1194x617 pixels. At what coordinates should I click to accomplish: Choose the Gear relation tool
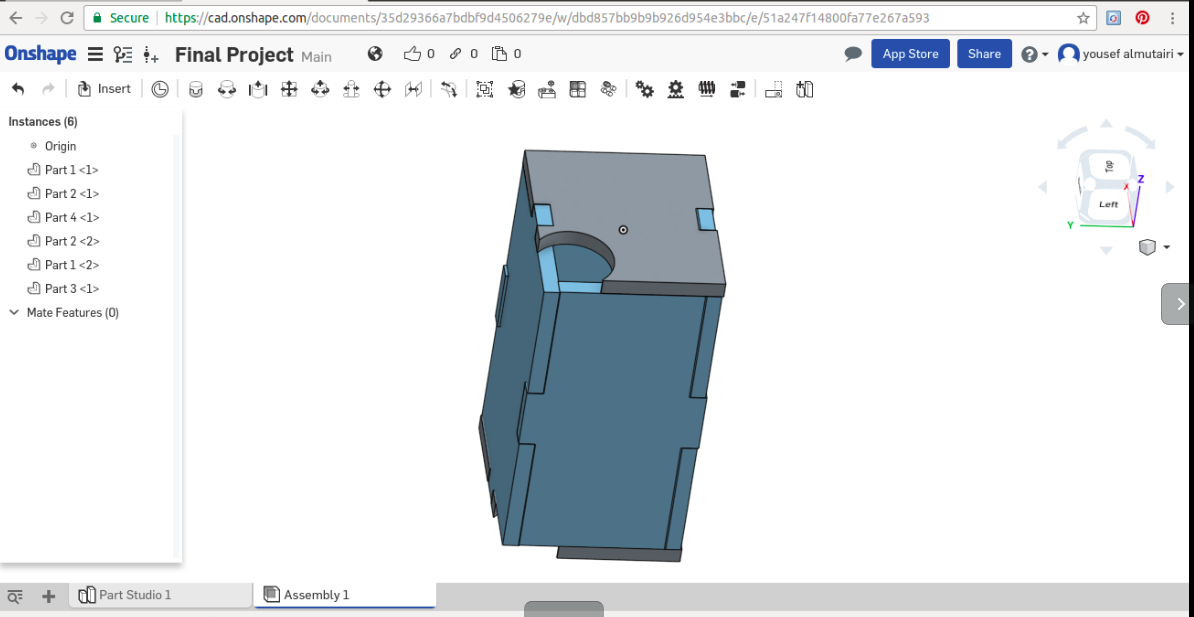pyautogui.click(x=645, y=89)
